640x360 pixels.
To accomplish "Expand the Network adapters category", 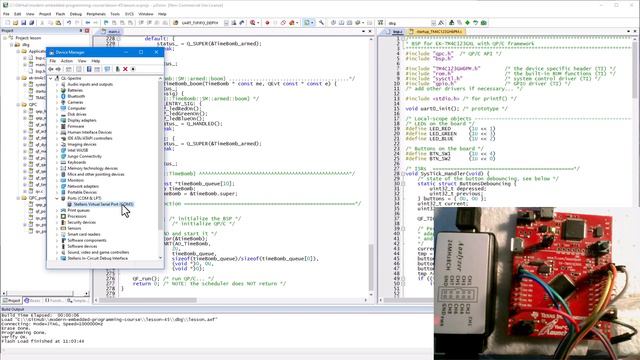I will 57,187.
